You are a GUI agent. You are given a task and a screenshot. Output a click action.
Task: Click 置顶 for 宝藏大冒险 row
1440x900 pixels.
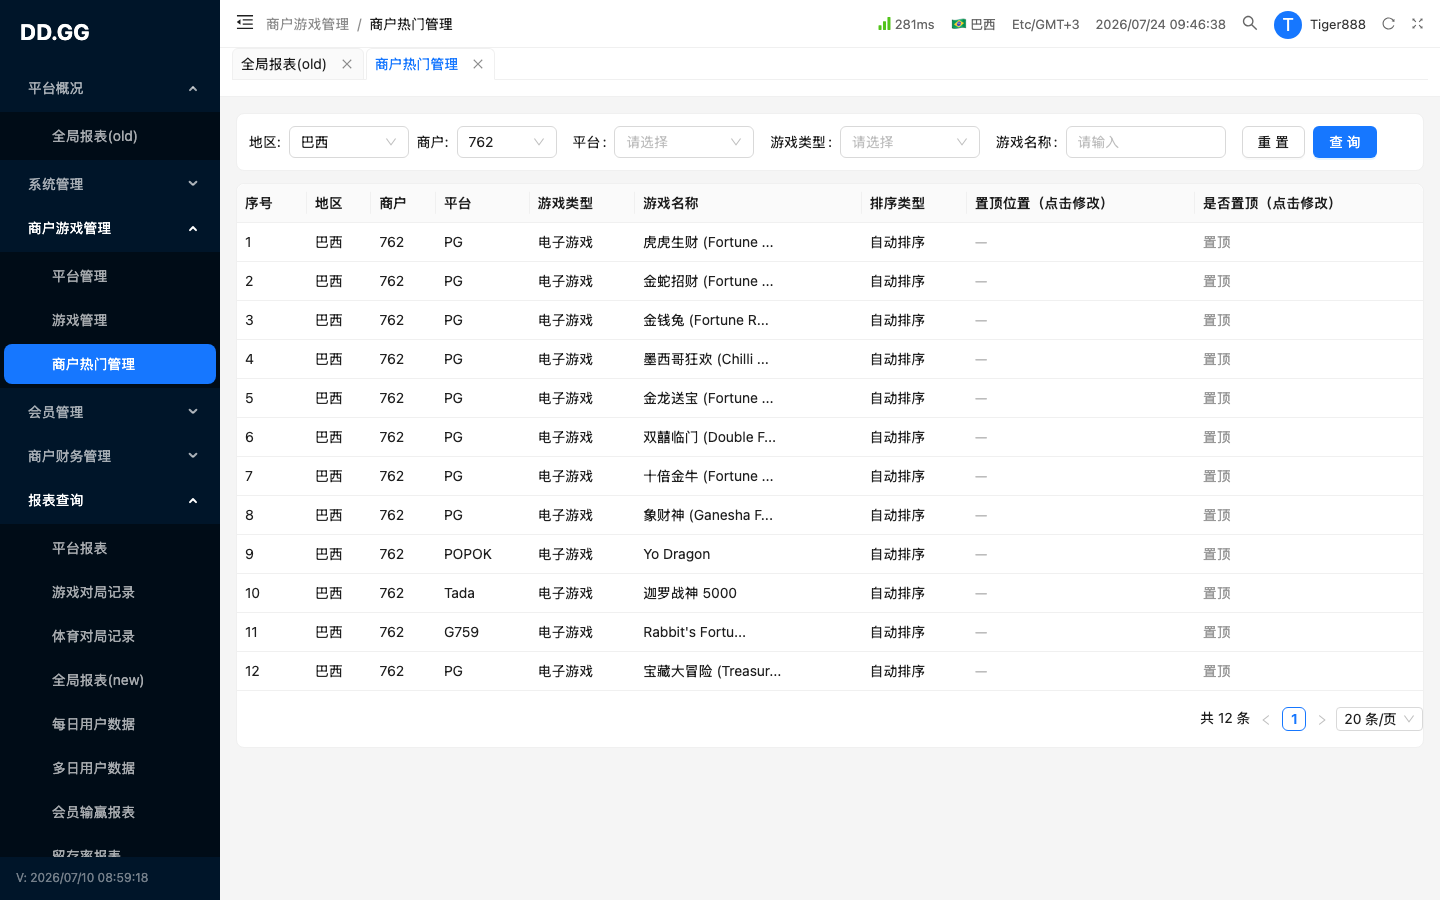pos(1217,671)
